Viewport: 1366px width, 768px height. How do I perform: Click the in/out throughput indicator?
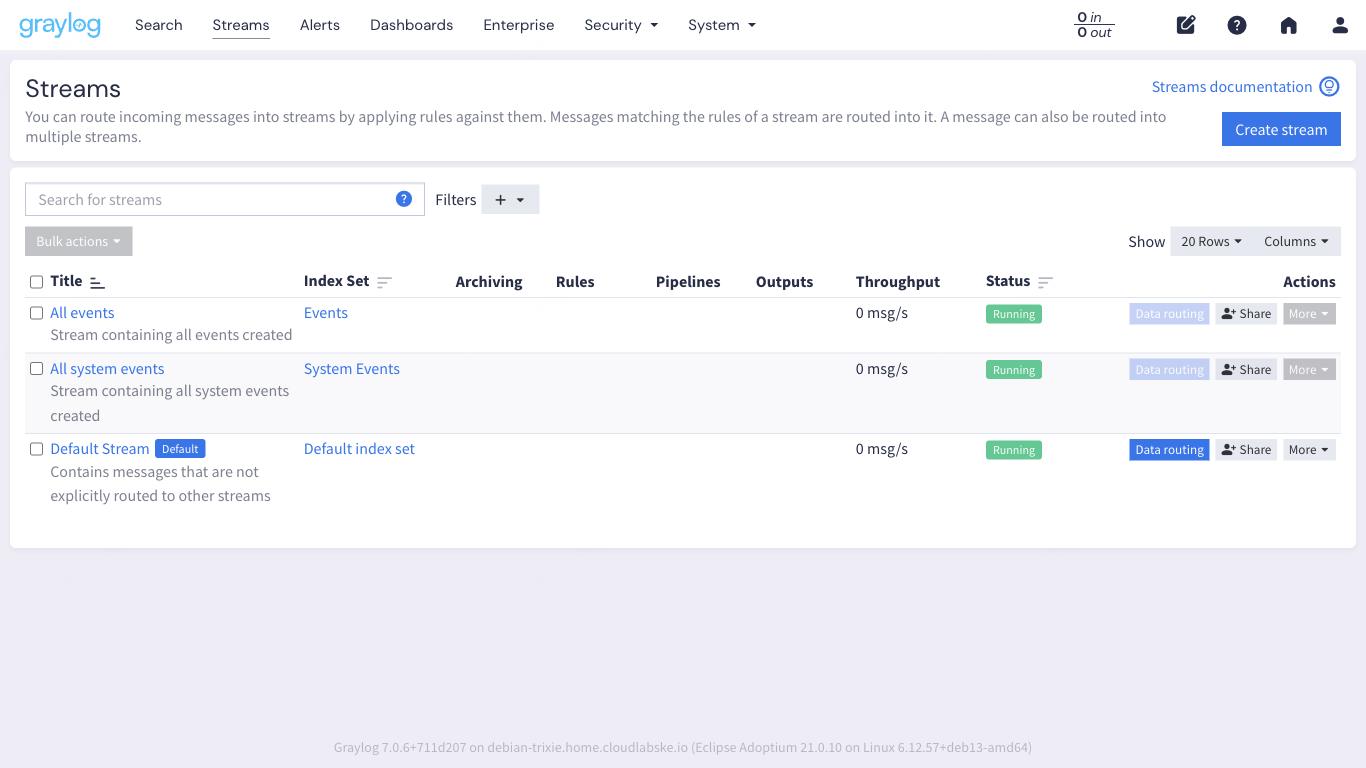(x=1093, y=25)
